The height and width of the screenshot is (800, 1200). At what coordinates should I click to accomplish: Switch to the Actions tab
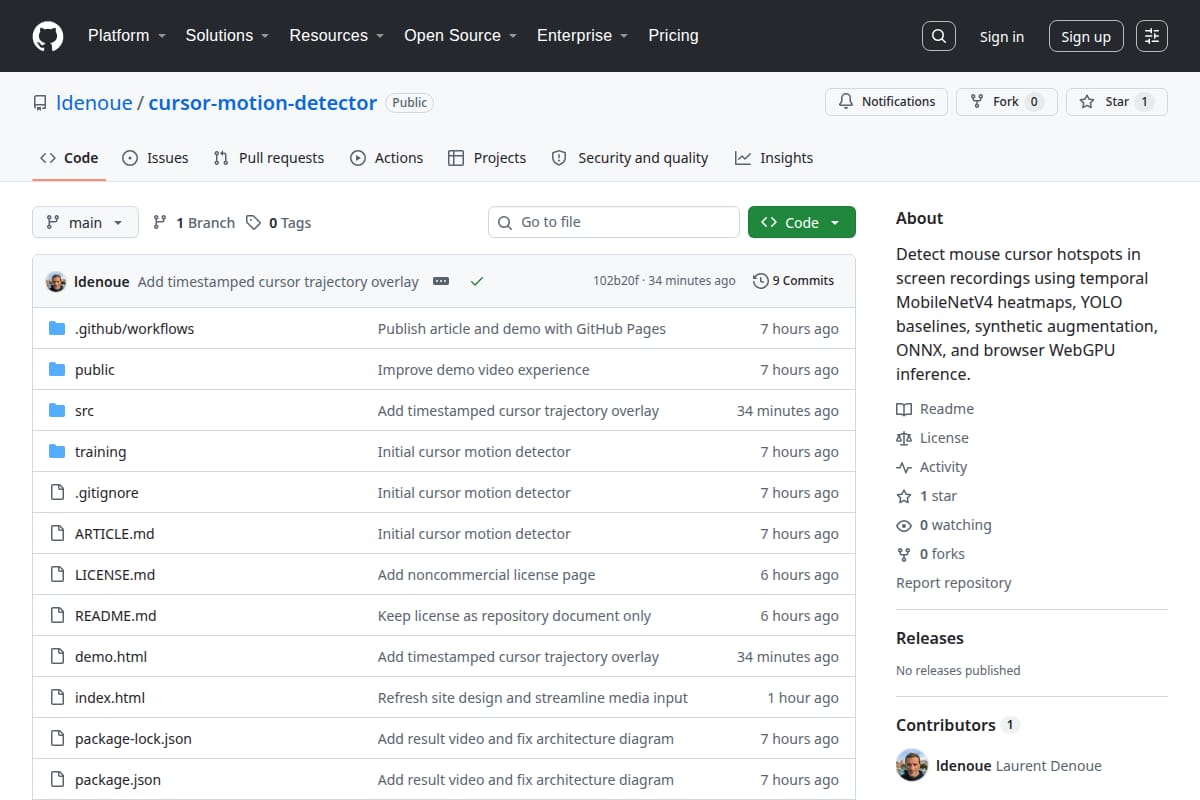point(386,158)
